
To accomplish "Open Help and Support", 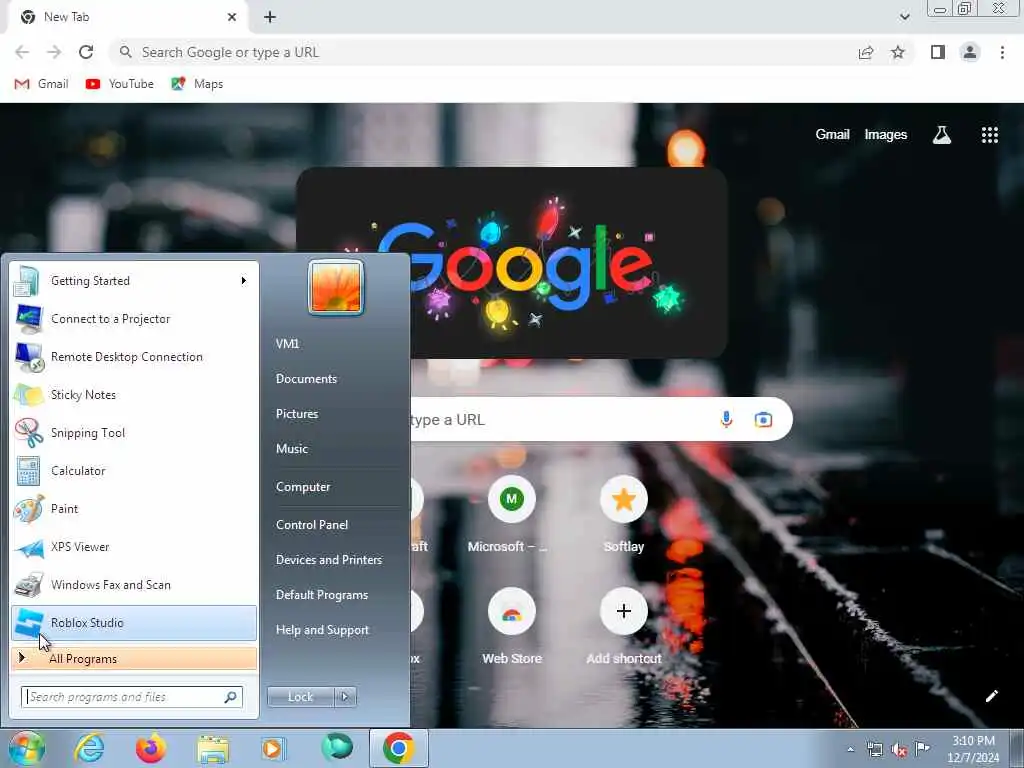I will (322, 630).
